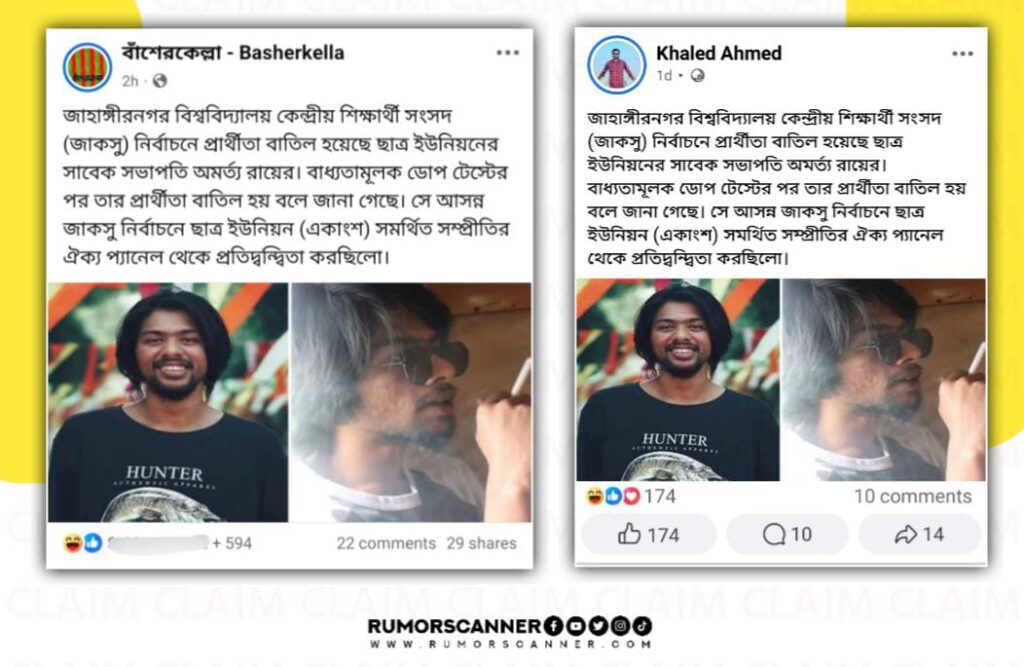Click the share arrow button showing 14
The height and width of the screenshot is (667, 1024).
point(919,534)
